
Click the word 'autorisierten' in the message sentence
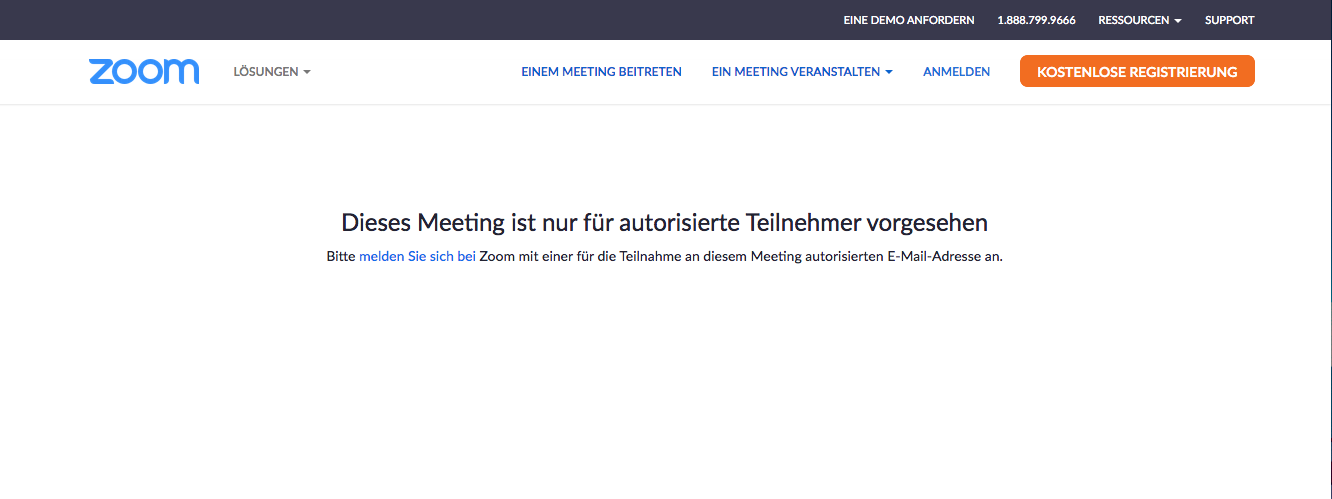coord(844,256)
